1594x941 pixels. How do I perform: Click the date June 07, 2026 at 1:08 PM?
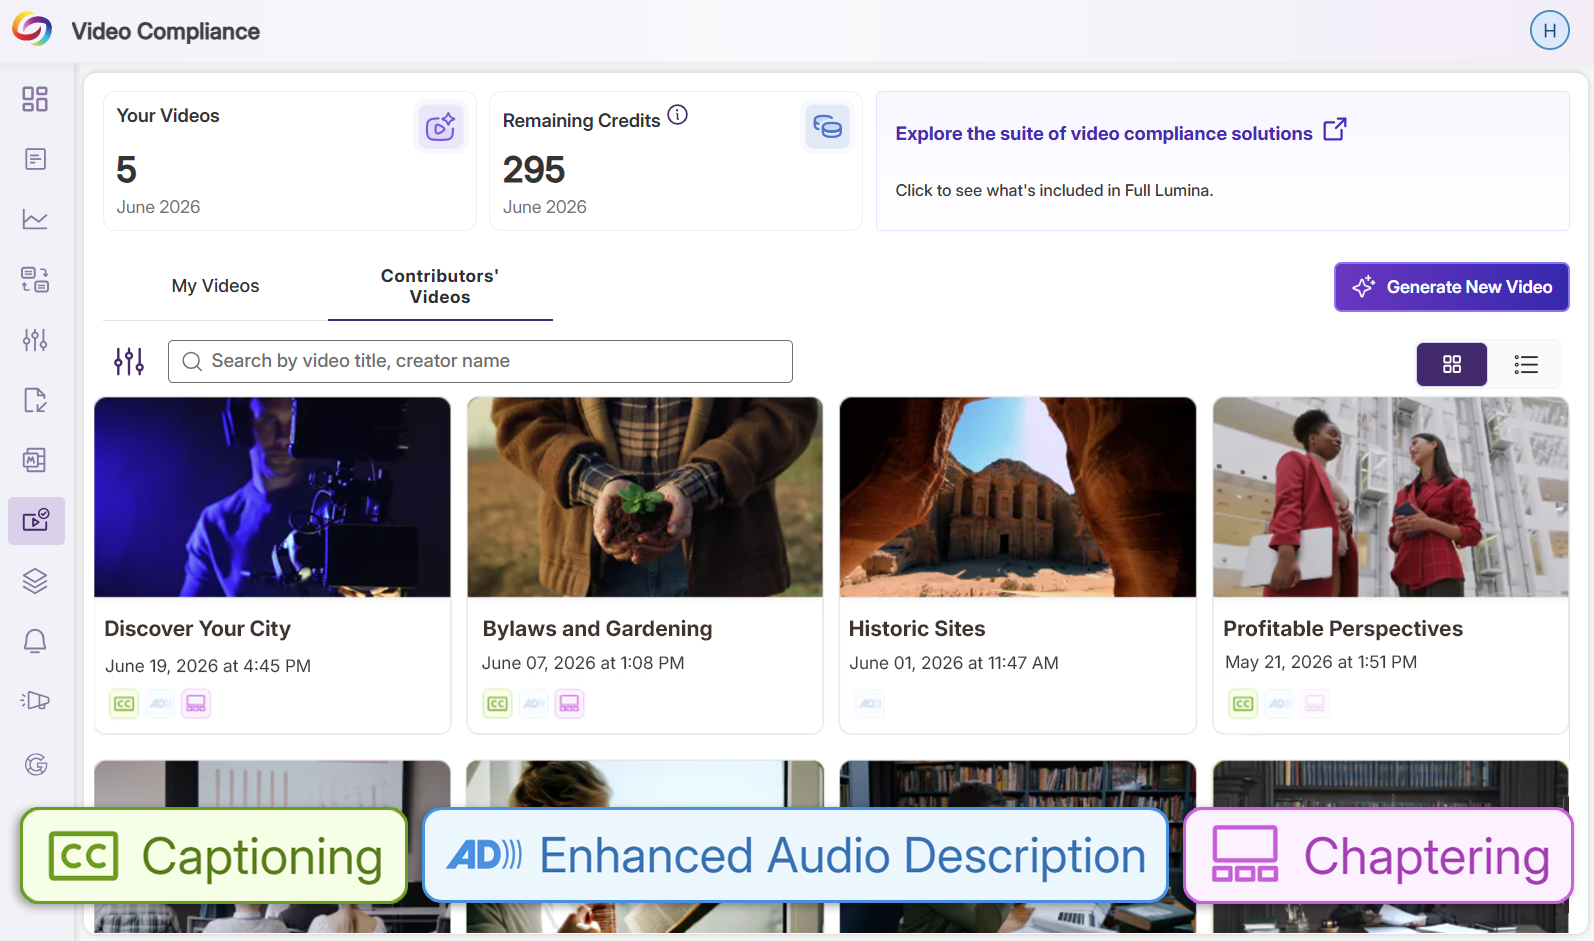tap(583, 663)
